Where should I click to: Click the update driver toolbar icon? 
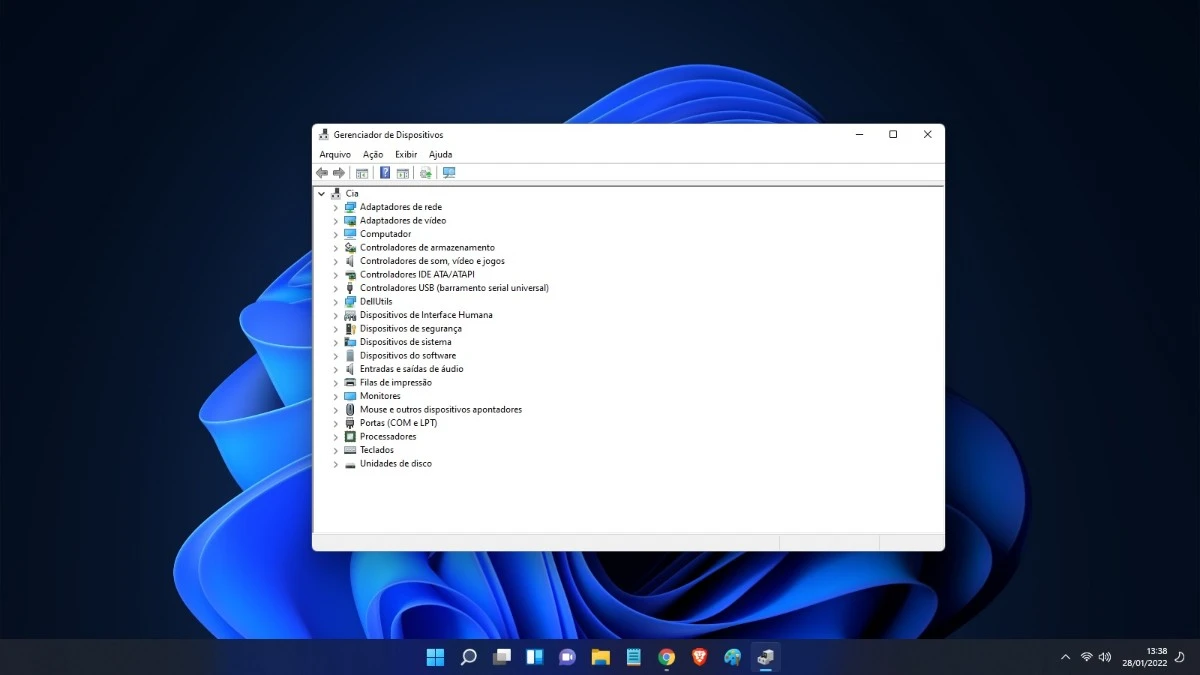(426, 173)
